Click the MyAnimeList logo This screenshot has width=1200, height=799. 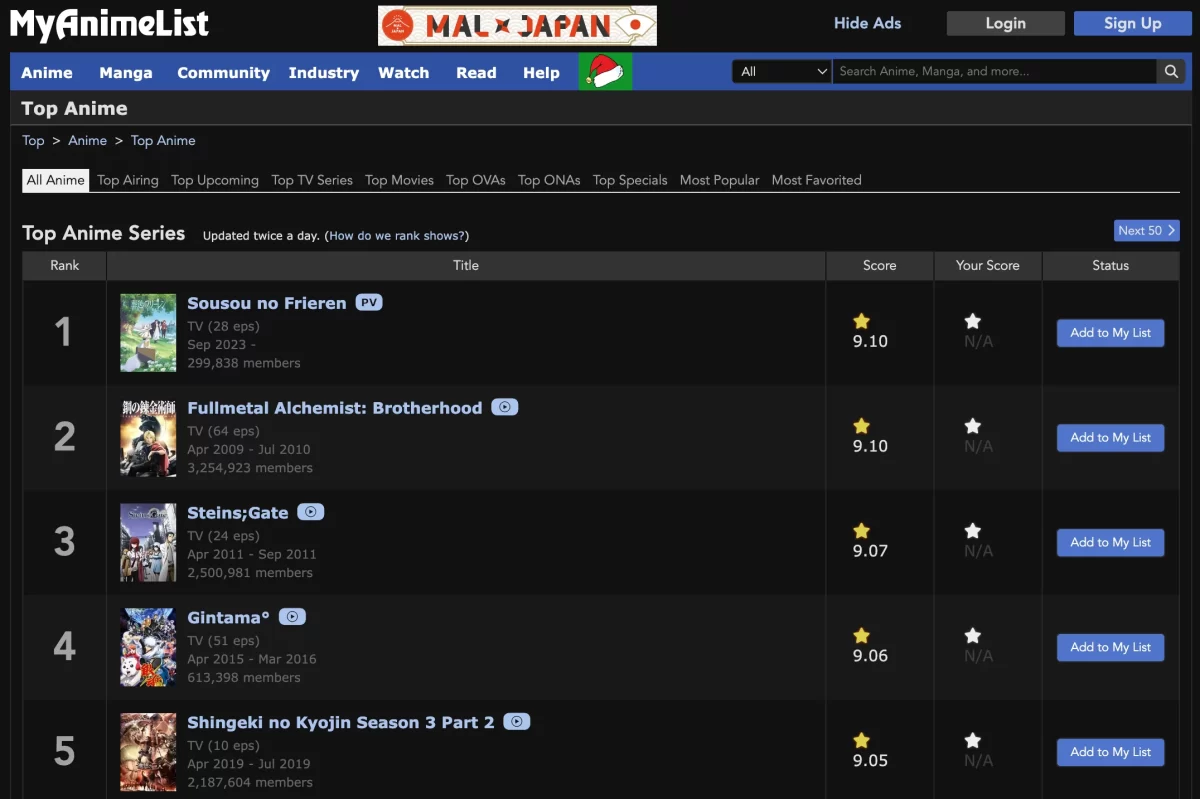pyautogui.click(x=110, y=25)
